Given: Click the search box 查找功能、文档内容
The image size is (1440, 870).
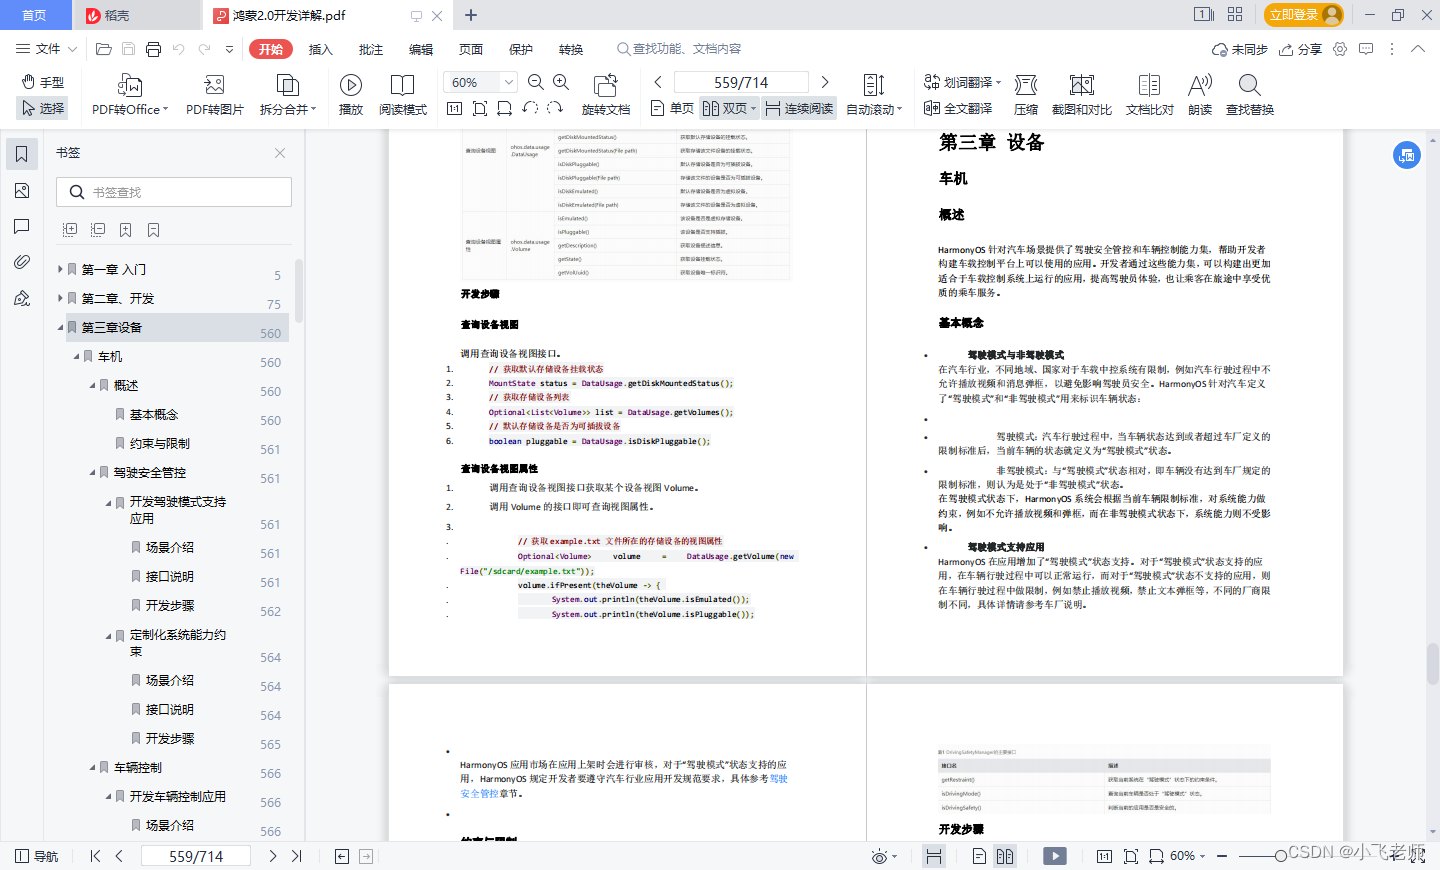Looking at the screenshot, I should (x=680, y=49).
